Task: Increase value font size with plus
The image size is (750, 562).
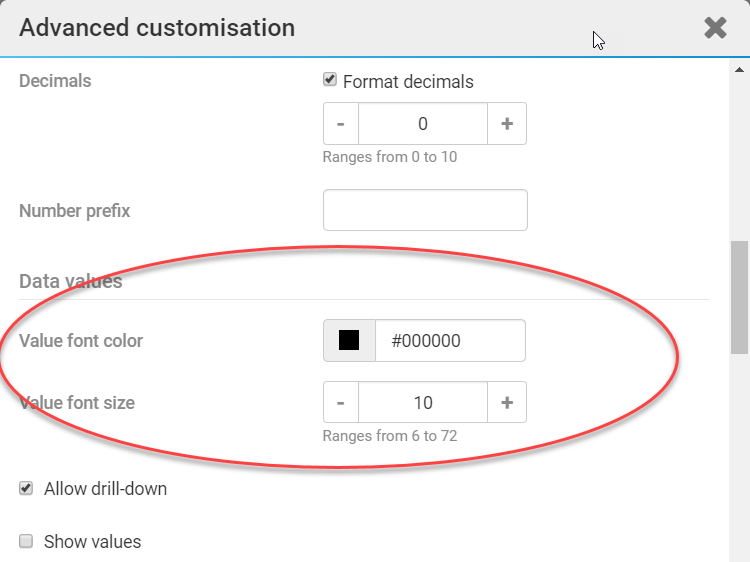Action: point(507,402)
